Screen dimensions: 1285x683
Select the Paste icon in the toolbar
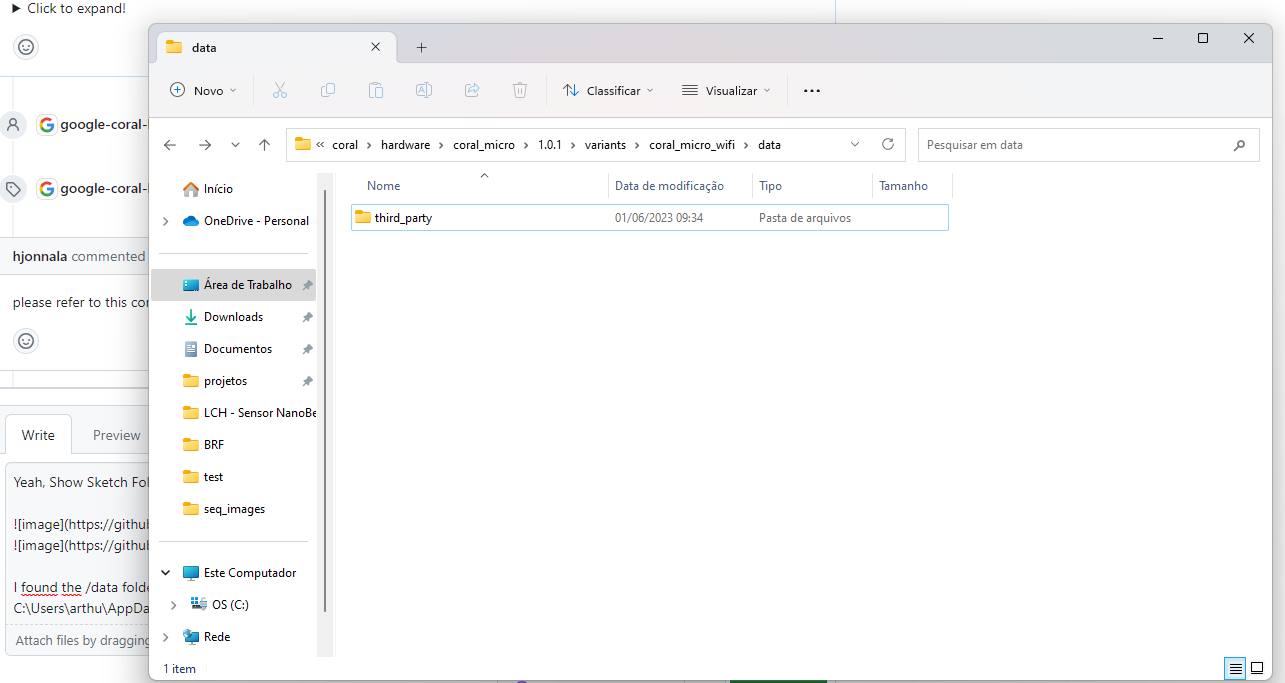tap(376, 90)
